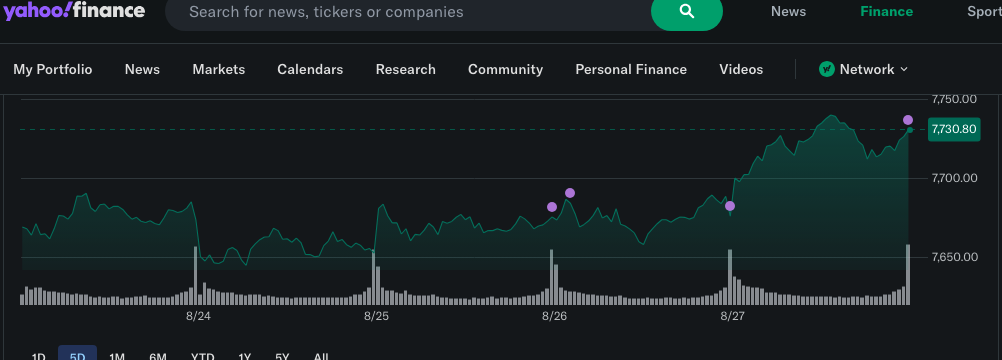Image resolution: width=1002 pixels, height=360 pixels.
Task: Open the Research menu
Action: click(x=405, y=69)
